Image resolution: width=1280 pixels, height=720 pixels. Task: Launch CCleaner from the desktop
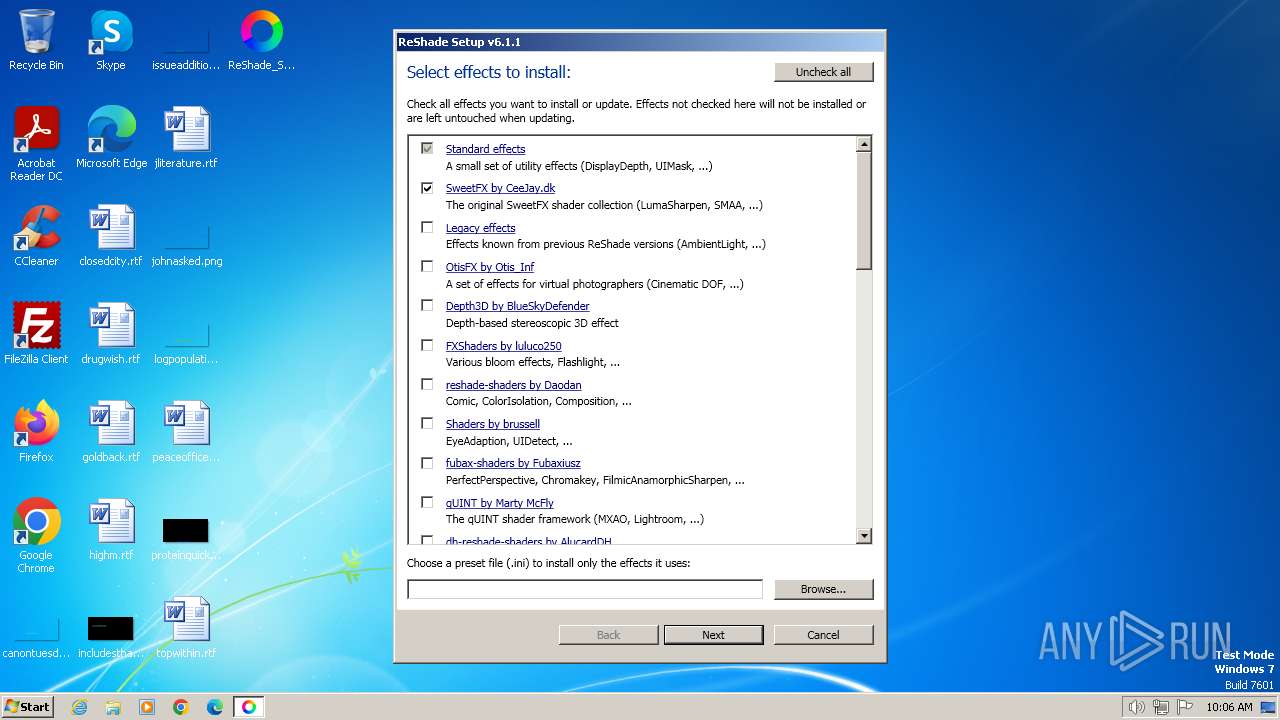coord(36,236)
